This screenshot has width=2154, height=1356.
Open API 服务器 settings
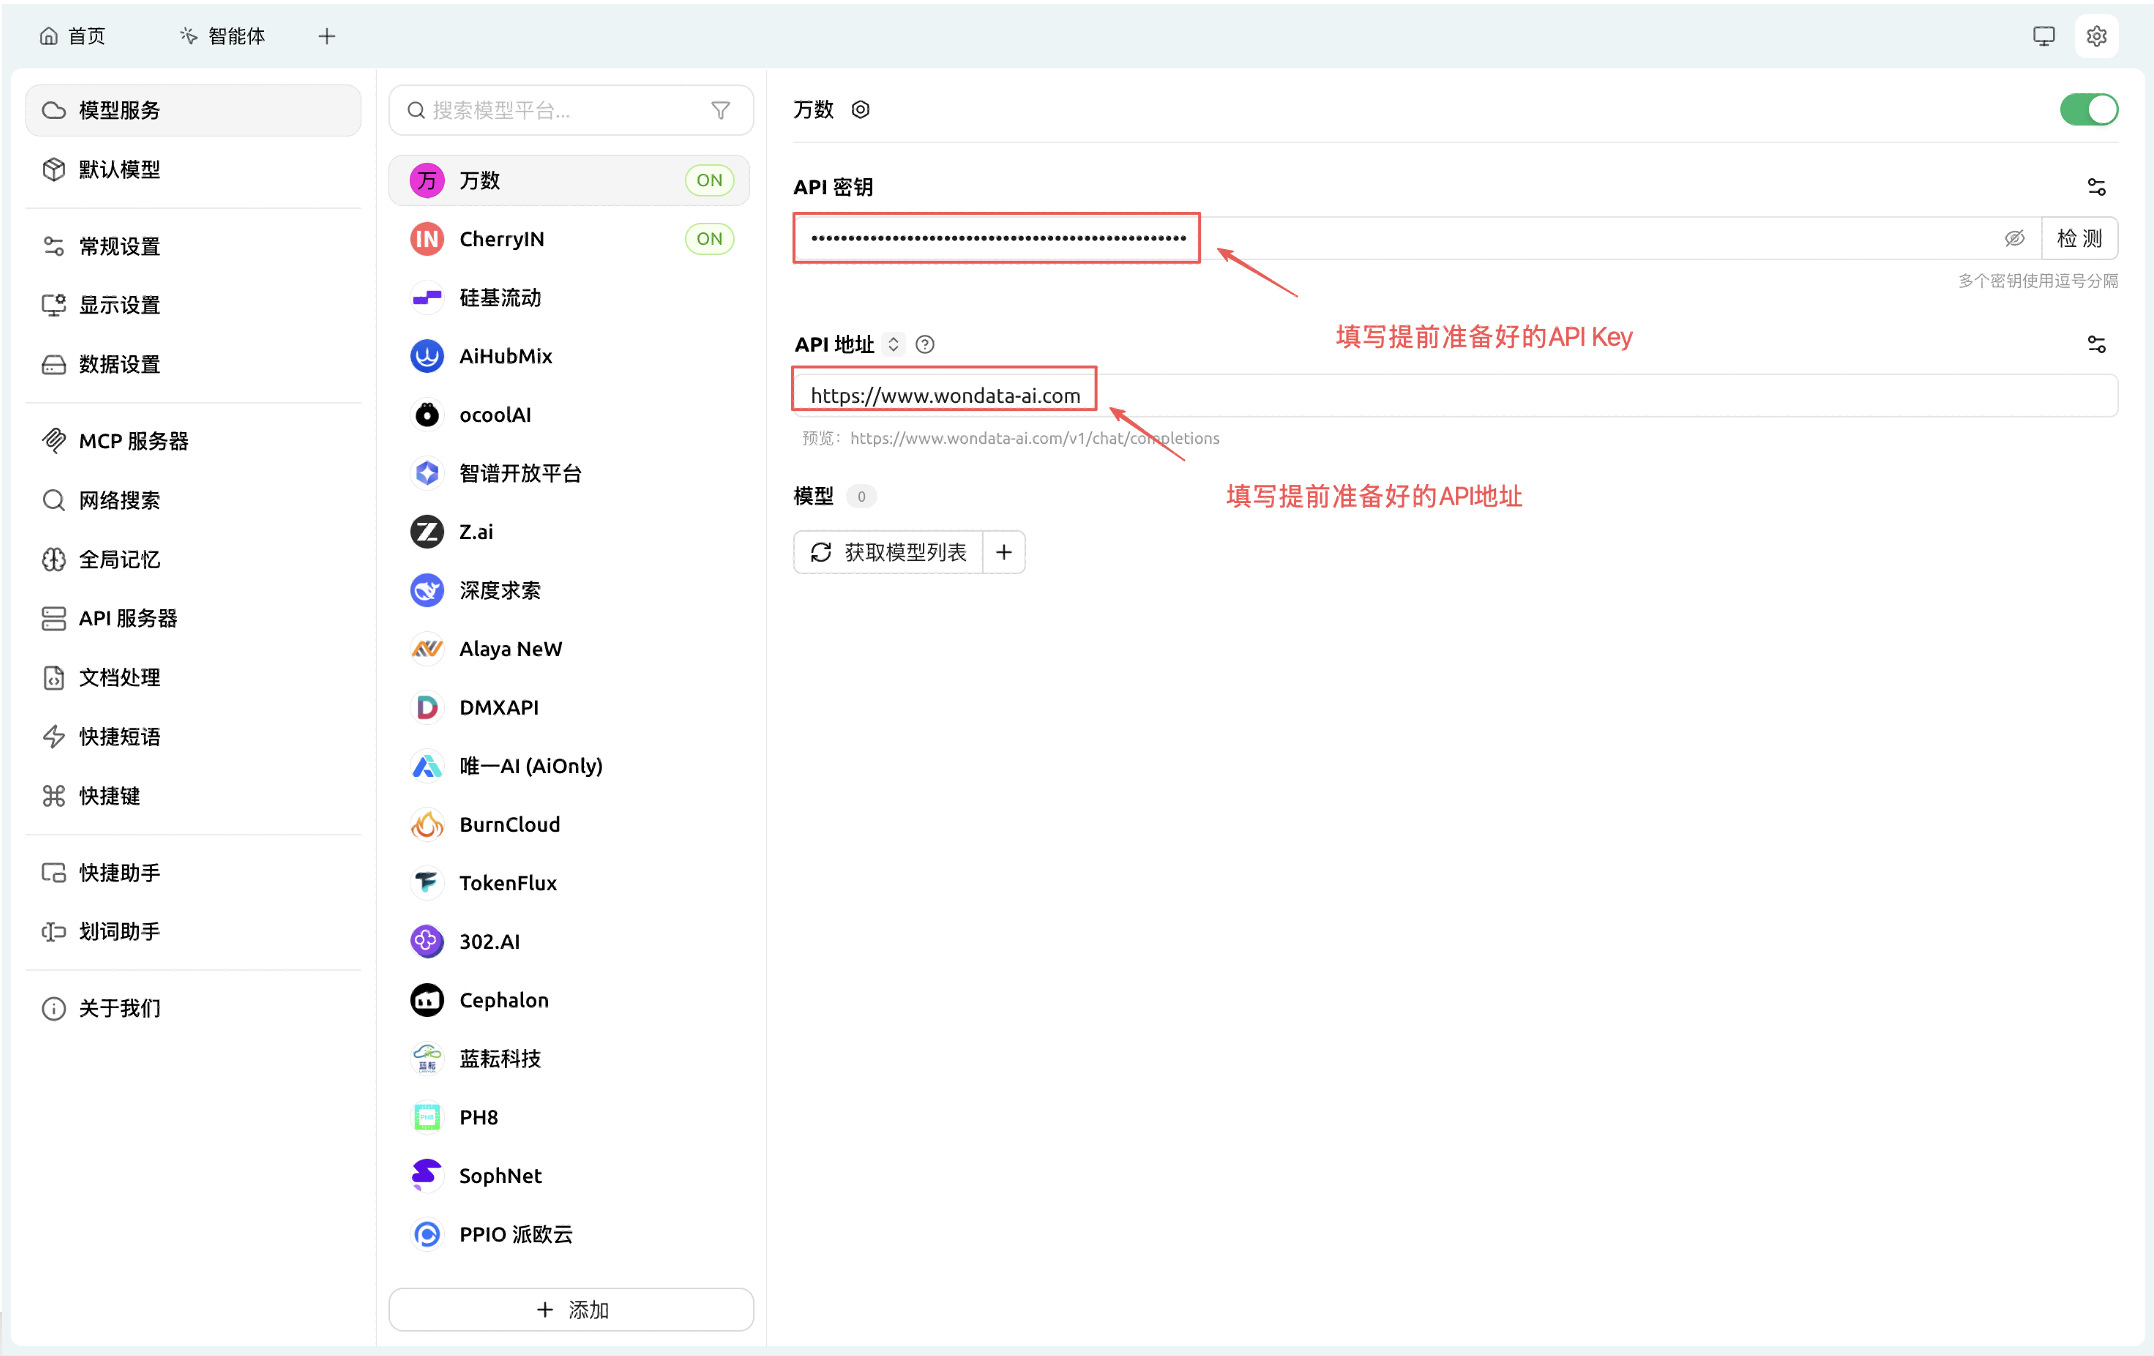coord(193,618)
